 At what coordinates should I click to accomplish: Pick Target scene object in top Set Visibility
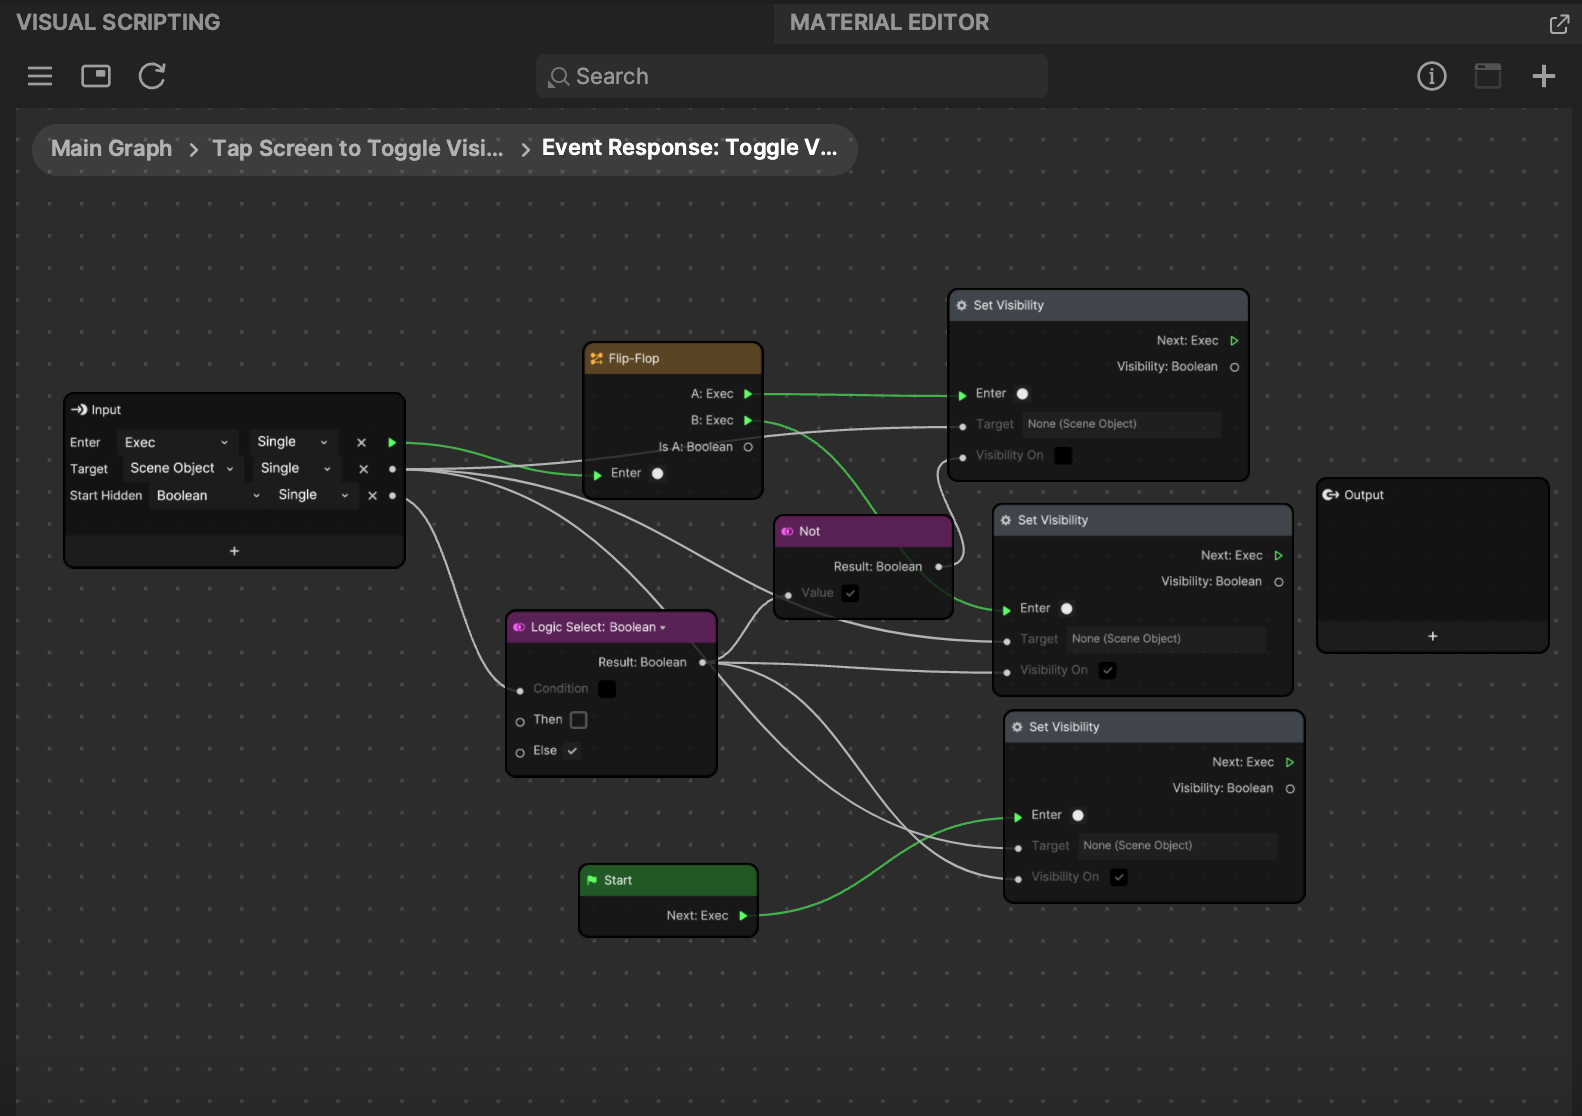1121,424
